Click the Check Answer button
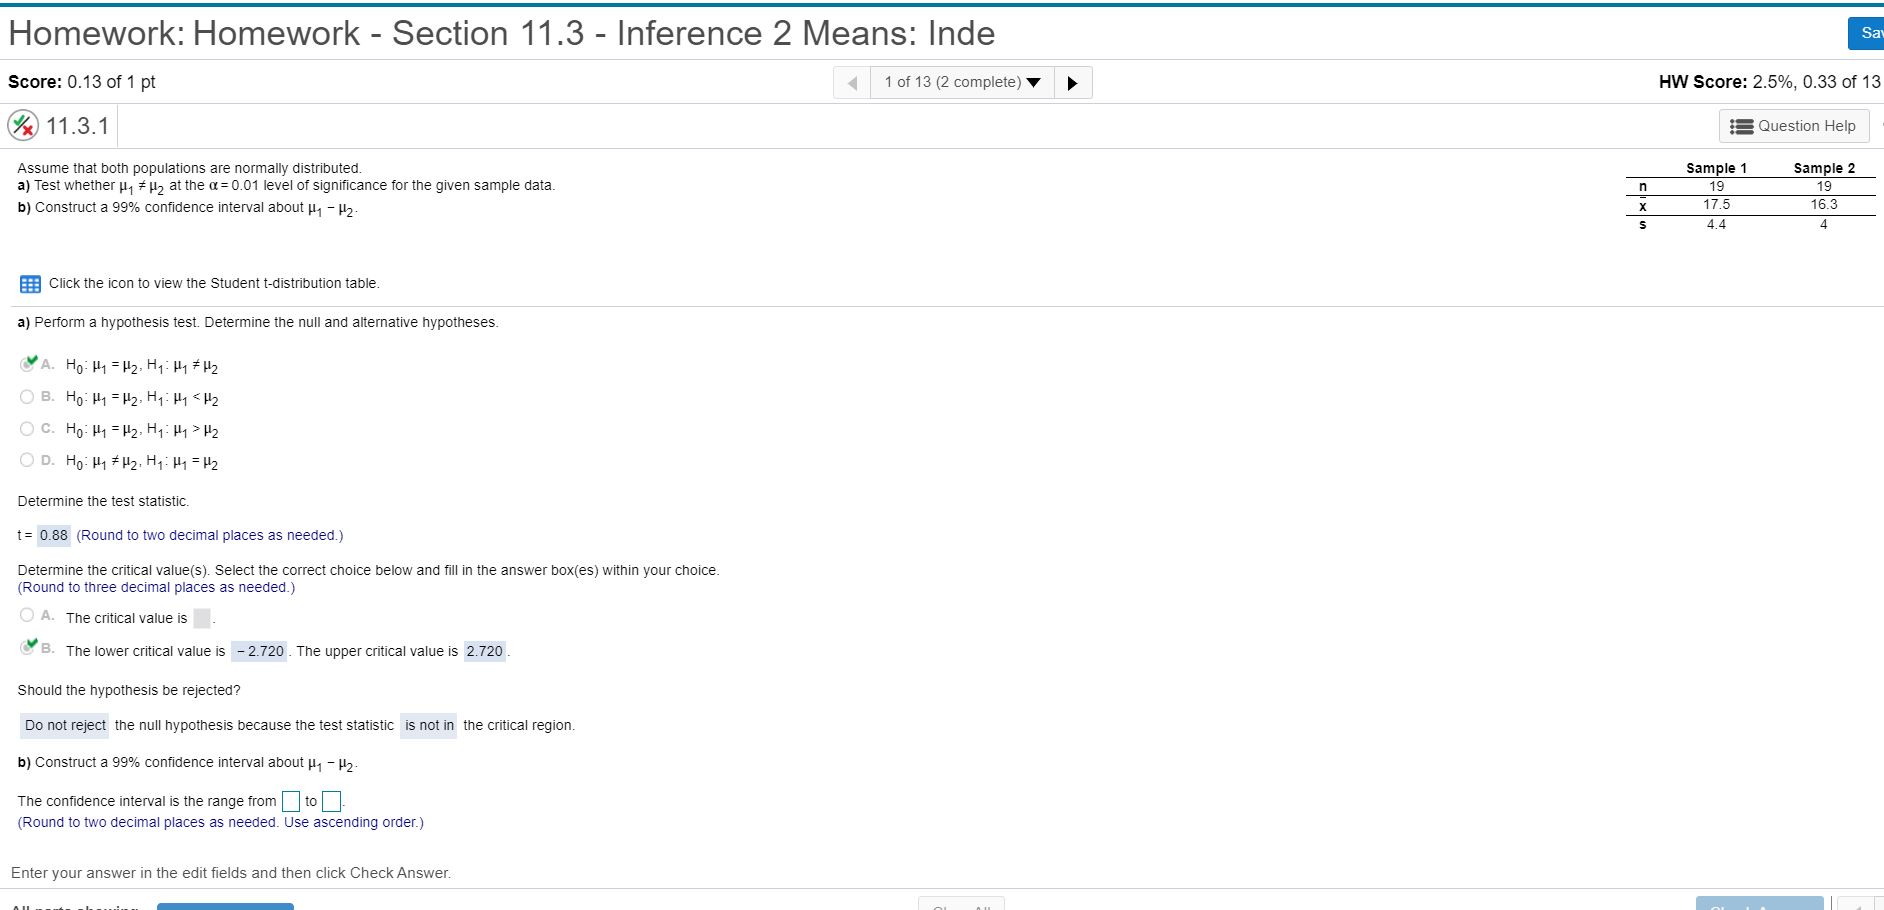This screenshot has height=910, width=1884. 1758,905
